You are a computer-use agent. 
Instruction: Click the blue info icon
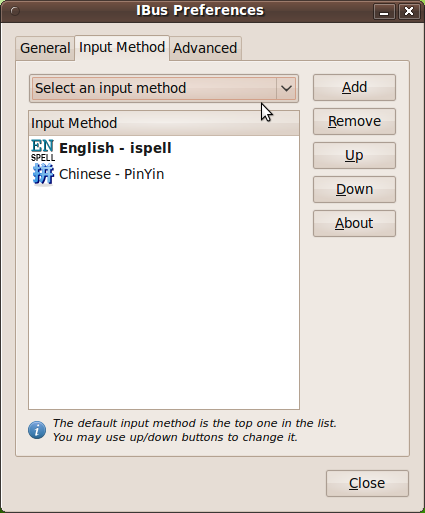point(37,430)
